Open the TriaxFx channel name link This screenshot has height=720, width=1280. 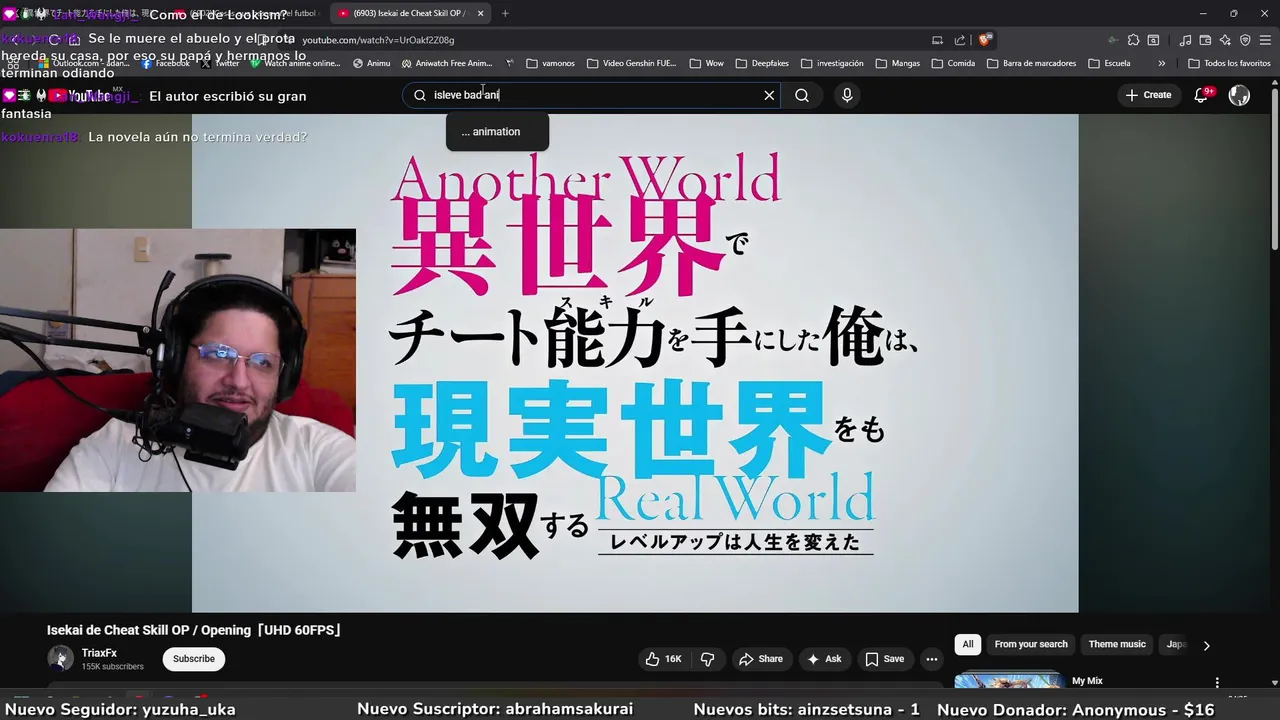click(99, 653)
